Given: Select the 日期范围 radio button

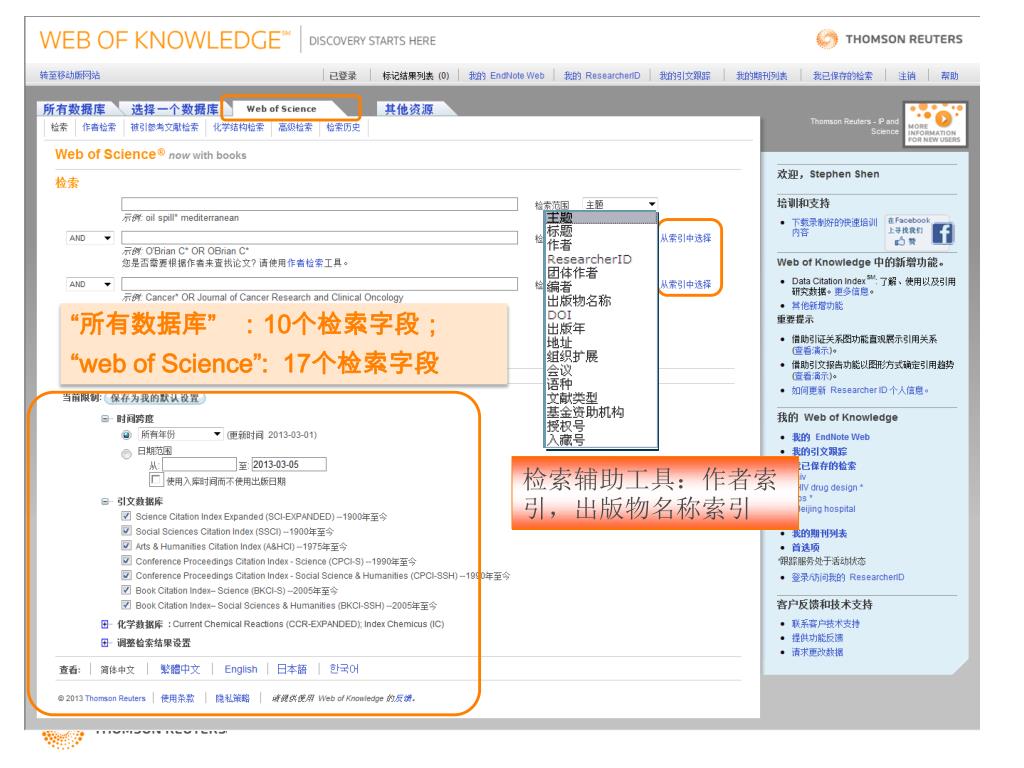Looking at the screenshot, I should click(x=126, y=454).
